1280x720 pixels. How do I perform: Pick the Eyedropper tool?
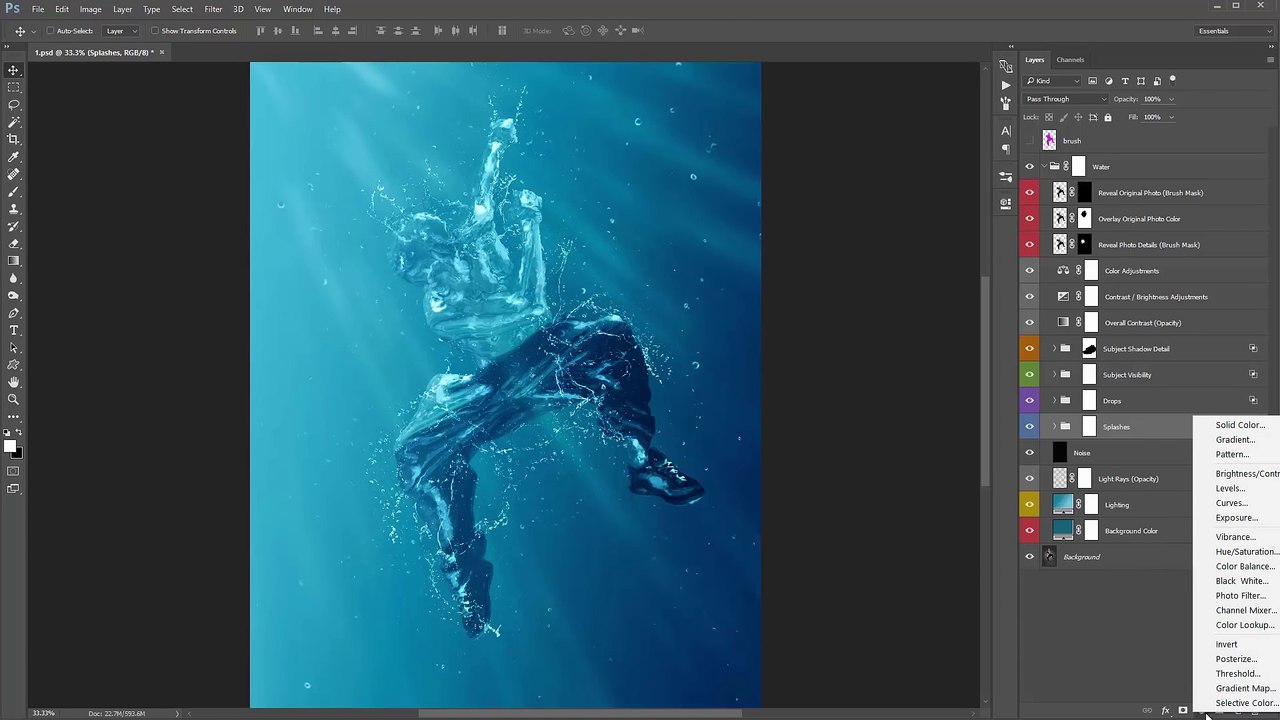[x=14, y=157]
